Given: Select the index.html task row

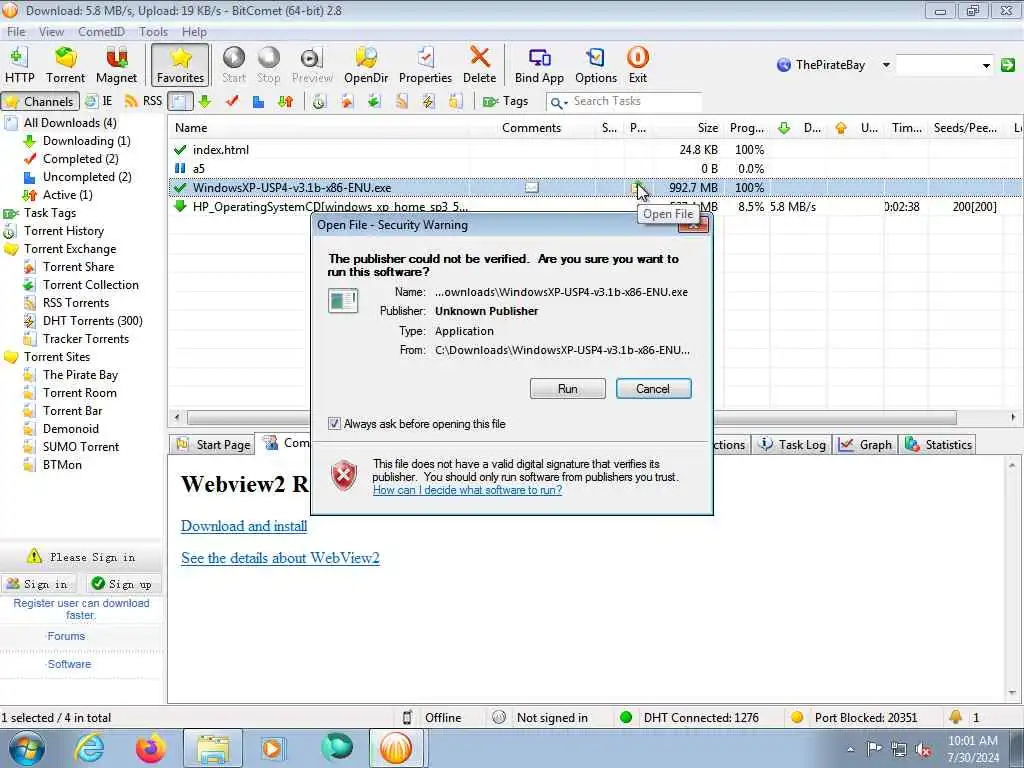Looking at the screenshot, I should click(x=594, y=150).
